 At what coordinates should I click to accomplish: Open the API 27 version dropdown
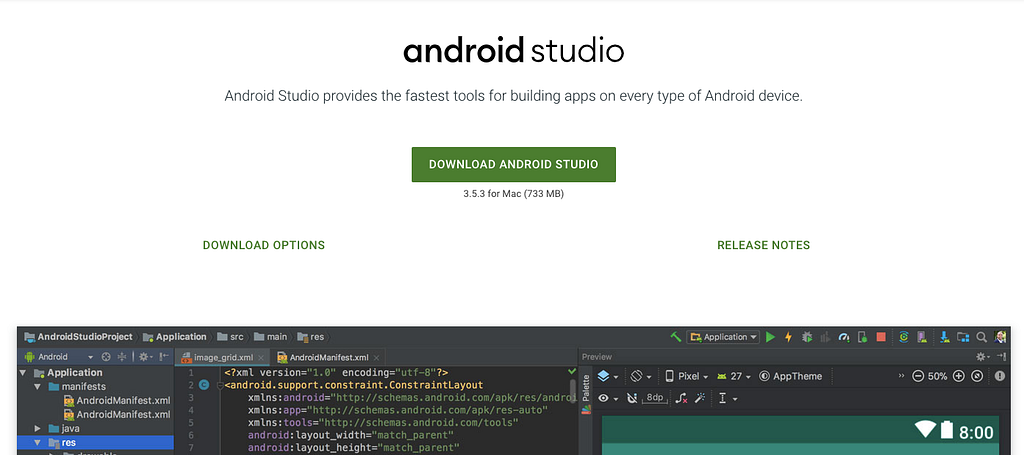pyautogui.click(x=733, y=376)
